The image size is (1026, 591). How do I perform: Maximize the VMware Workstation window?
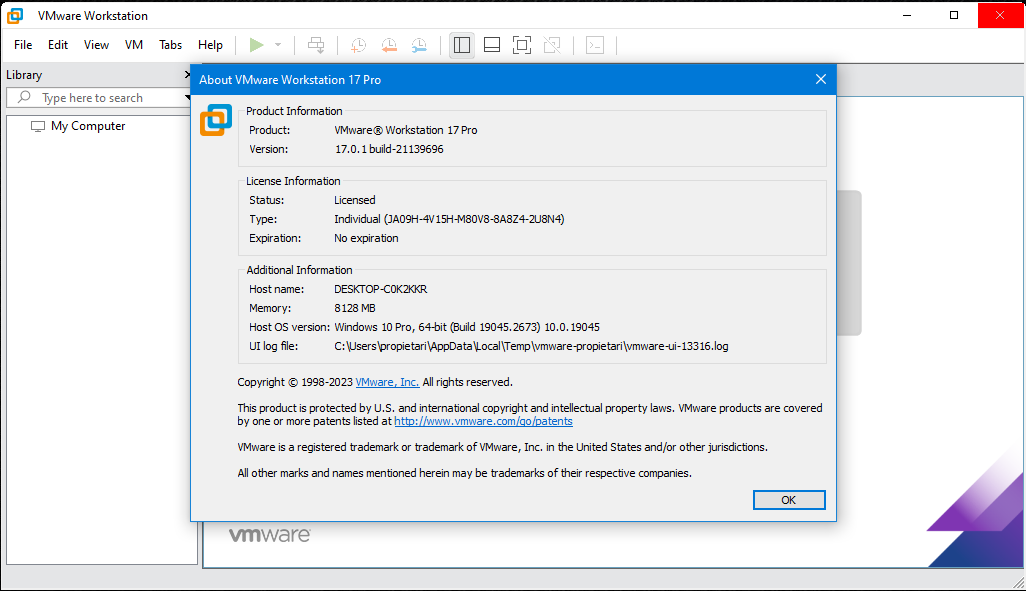954,15
